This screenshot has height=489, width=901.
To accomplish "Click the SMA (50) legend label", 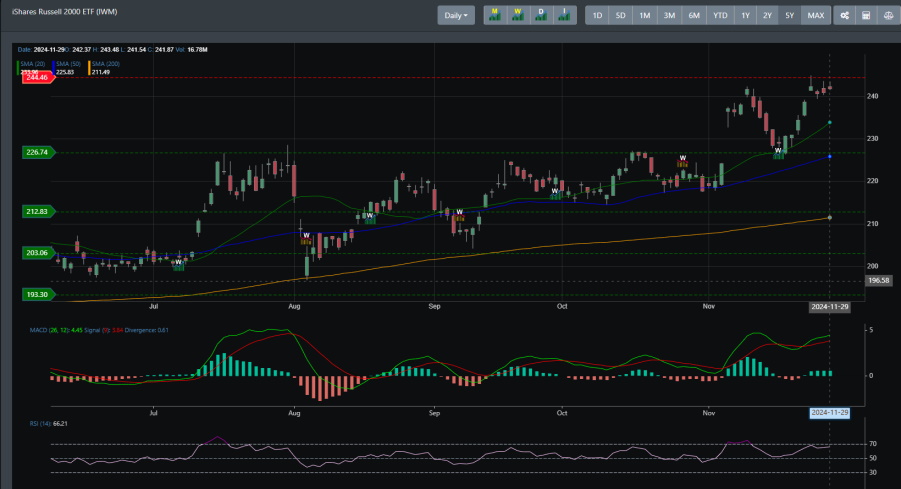I will pyautogui.click(x=68, y=64).
